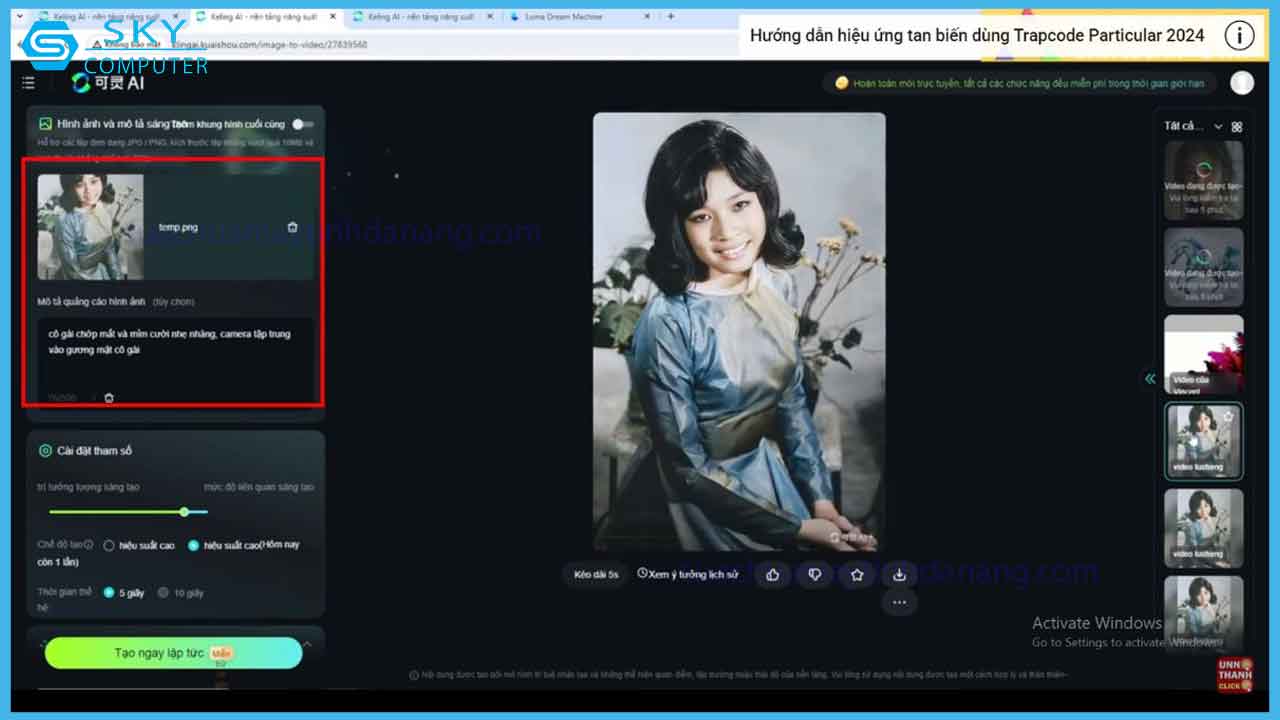Viewport: 1280px width, 720px height.
Task: Collapse the history side panel with double chevron
Action: (x=1150, y=378)
